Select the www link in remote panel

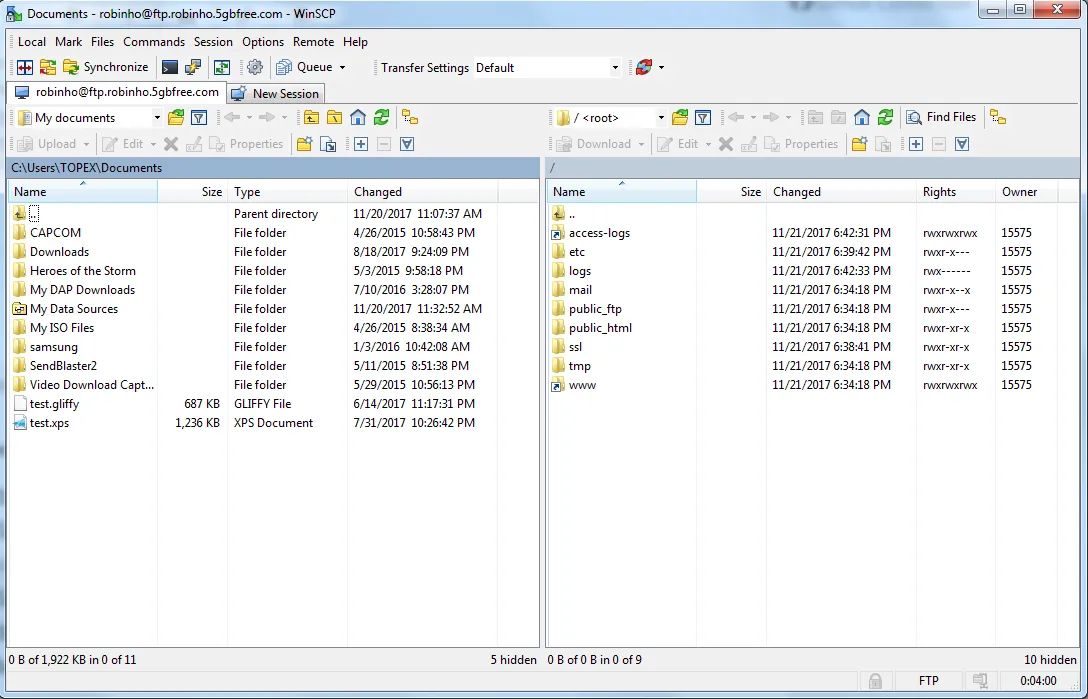[582, 385]
